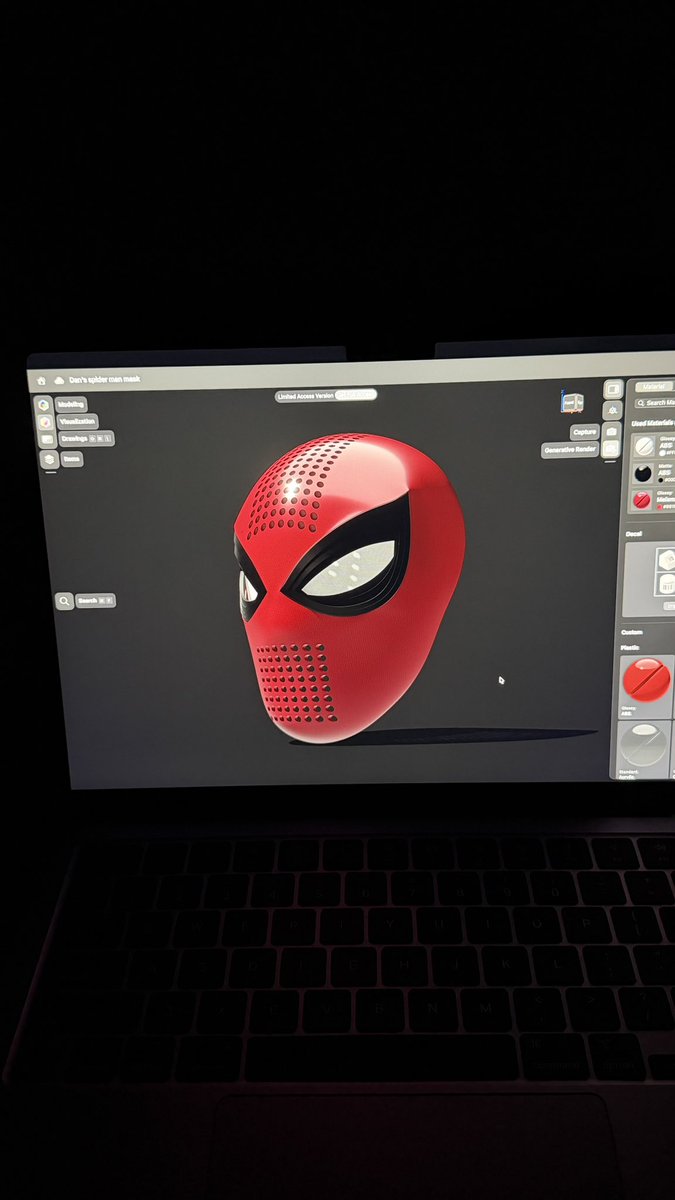Click the orientation cube in the viewport
This screenshot has width=675, height=1200.
572,403
